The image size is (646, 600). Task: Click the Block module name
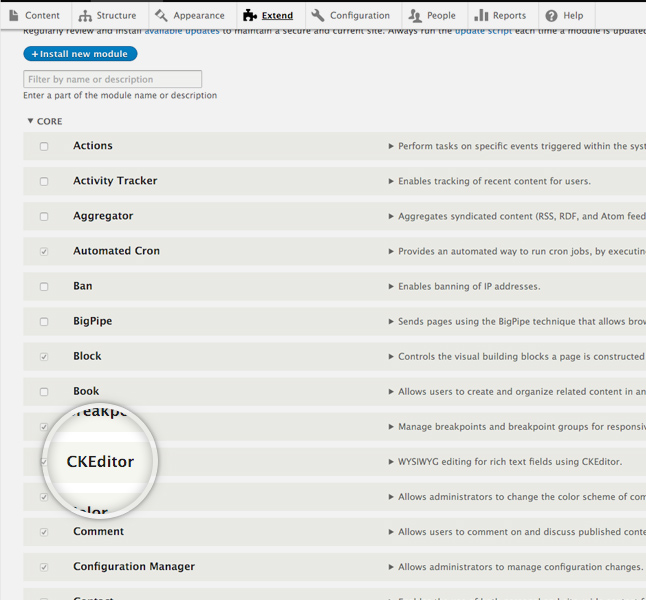click(x=87, y=356)
